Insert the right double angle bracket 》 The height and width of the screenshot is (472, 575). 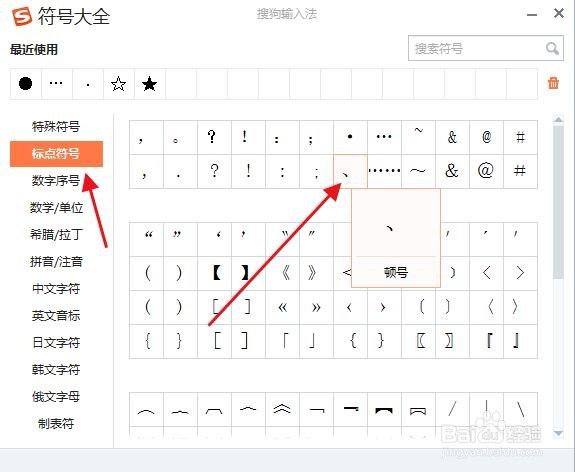(x=316, y=273)
